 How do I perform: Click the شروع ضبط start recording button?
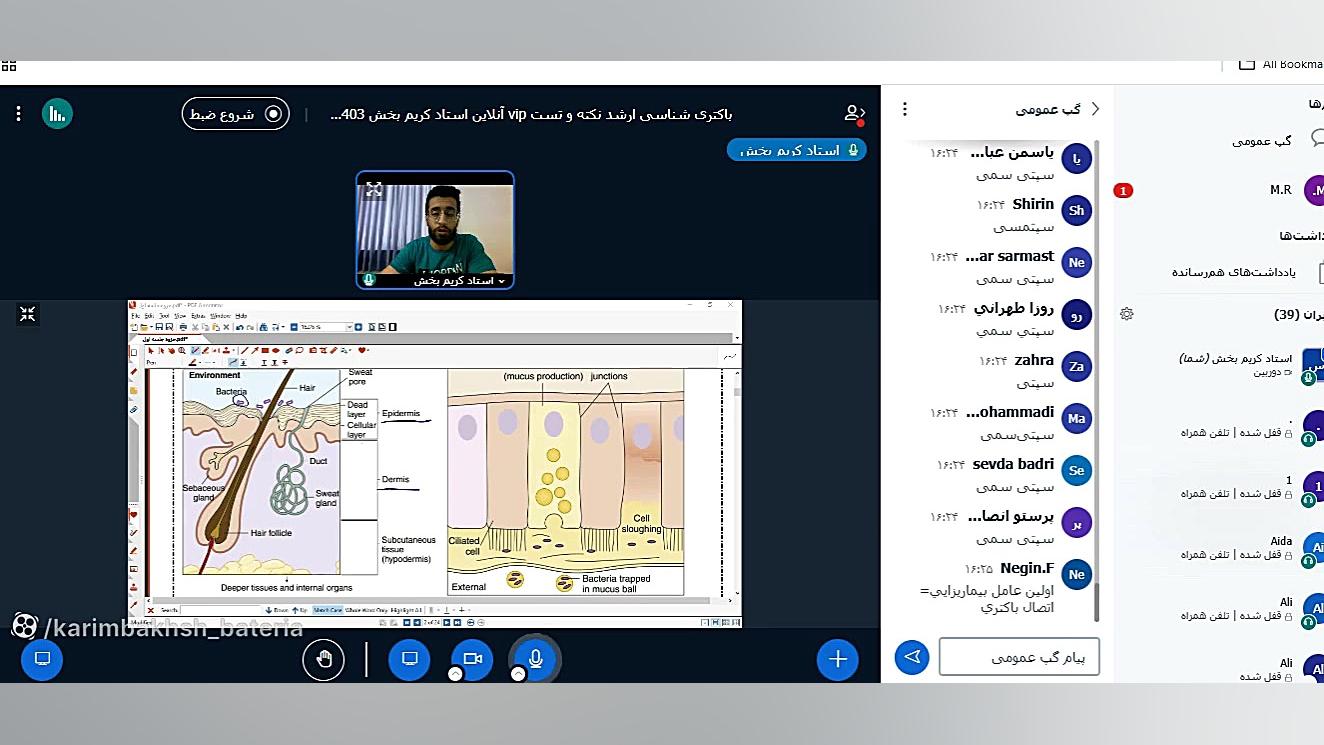pos(236,114)
